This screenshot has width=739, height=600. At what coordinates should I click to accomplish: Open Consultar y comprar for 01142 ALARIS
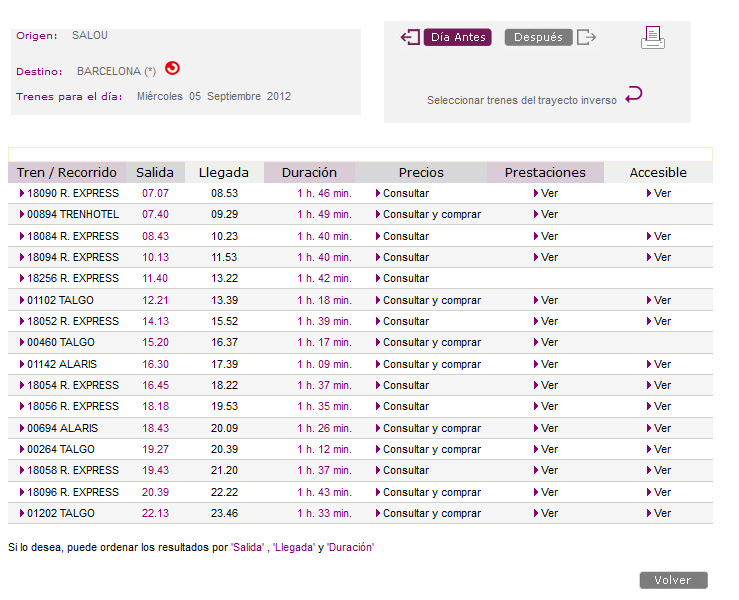(x=428, y=364)
